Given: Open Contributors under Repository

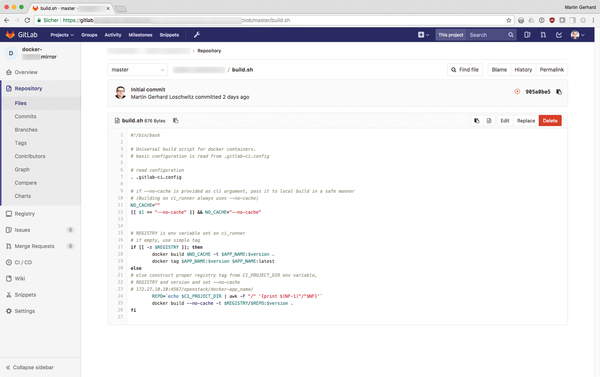Looking at the screenshot, I should click(x=30, y=156).
